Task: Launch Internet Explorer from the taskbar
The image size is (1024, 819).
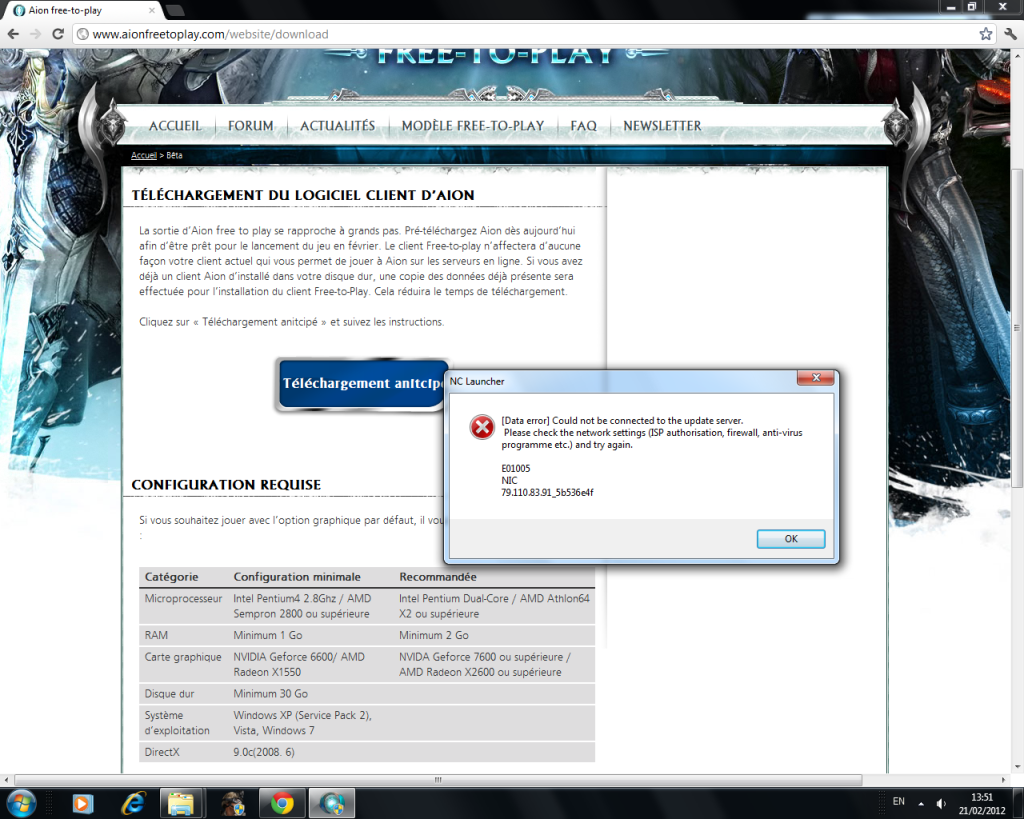Action: [132, 802]
